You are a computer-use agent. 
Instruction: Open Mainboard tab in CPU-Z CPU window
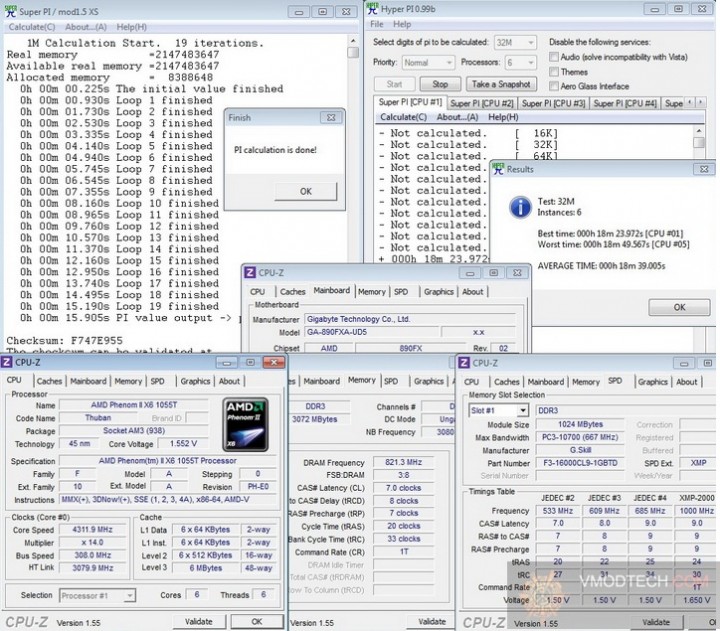pyautogui.click(x=88, y=381)
